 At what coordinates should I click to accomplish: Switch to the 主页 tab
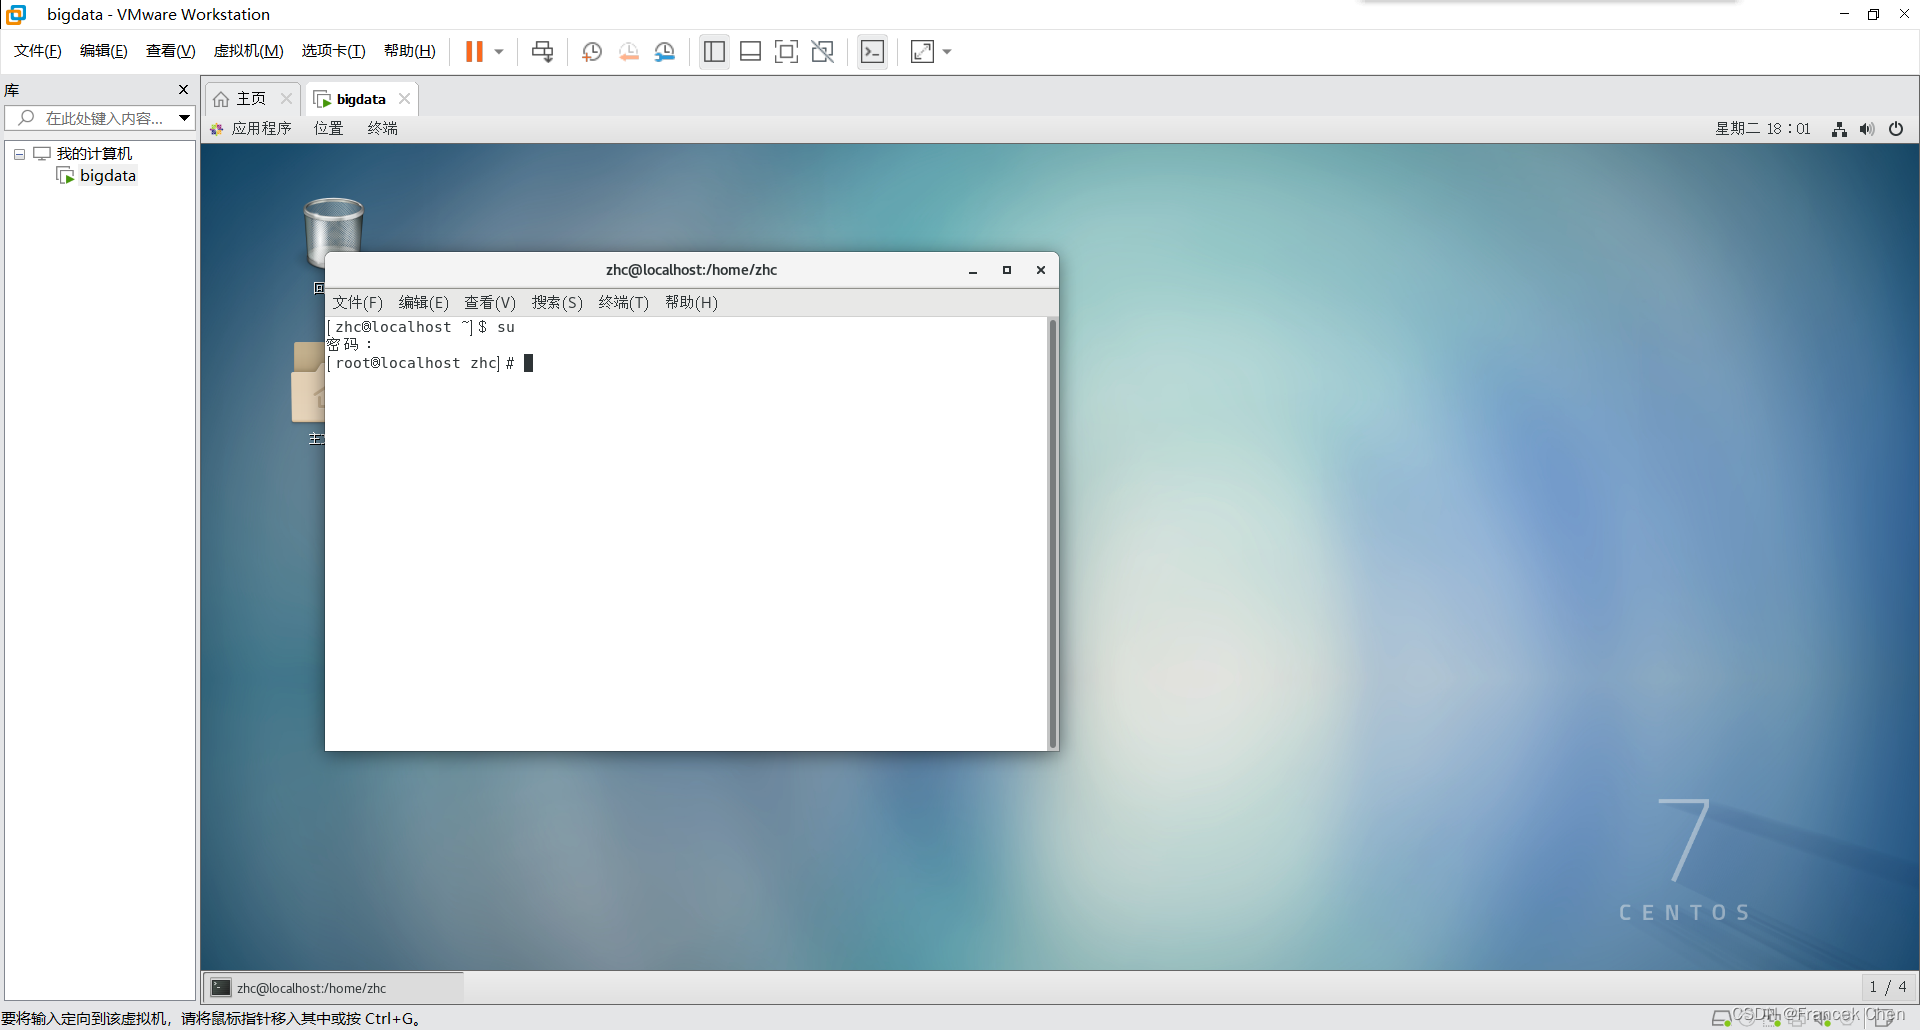[249, 98]
